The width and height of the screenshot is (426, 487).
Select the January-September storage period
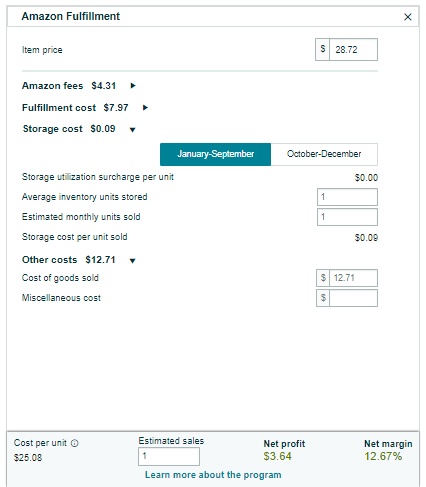point(215,154)
